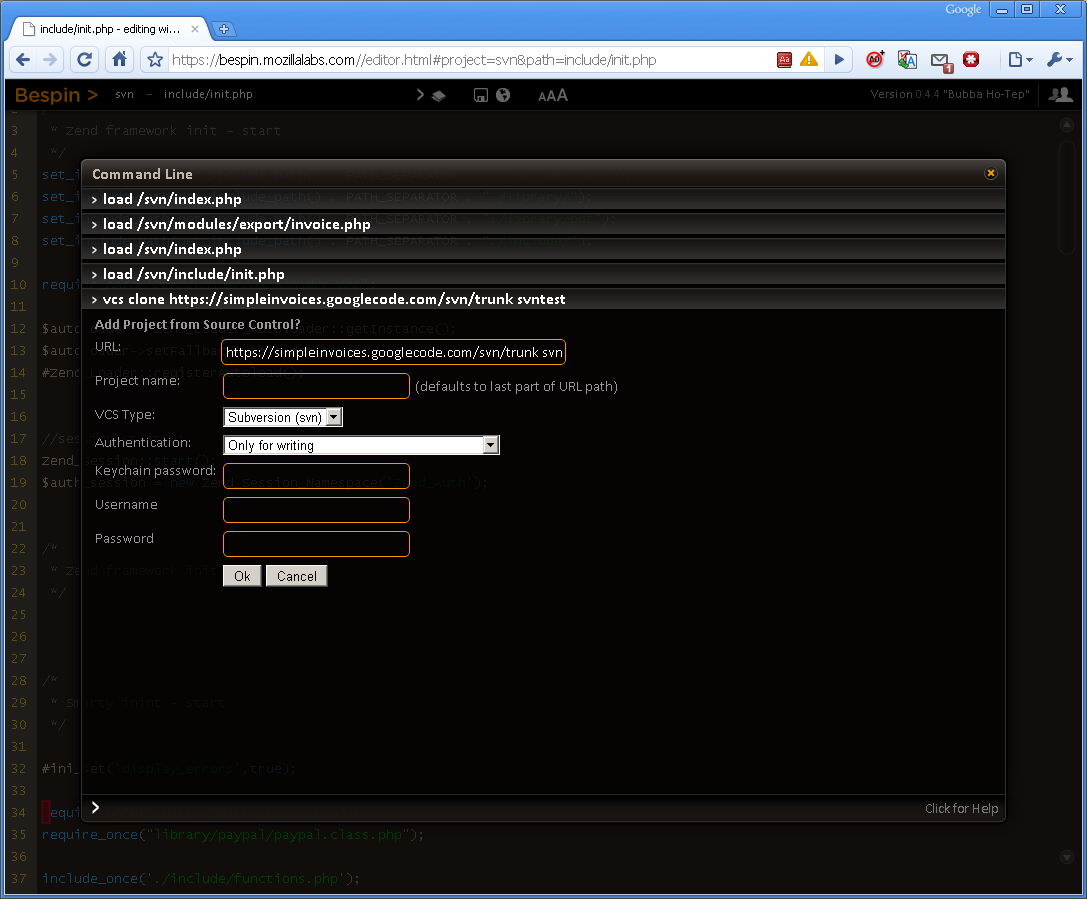The height and width of the screenshot is (899, 1087).
Task: Click the Username field
Action: coord(316,510)
